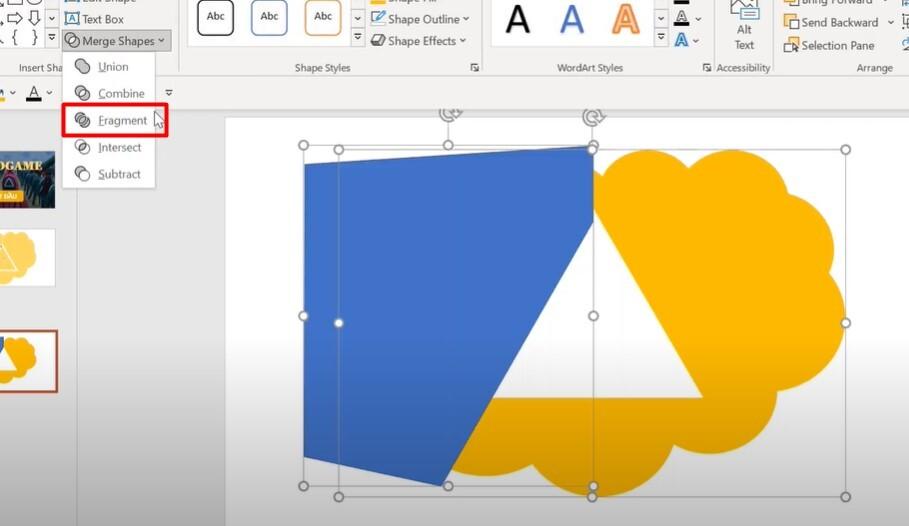Image resolution: width=909 pixels, height=526 pixels.
Task: Open the Alt Text pane
Action: pyautogui.click(x=744, y=26)
